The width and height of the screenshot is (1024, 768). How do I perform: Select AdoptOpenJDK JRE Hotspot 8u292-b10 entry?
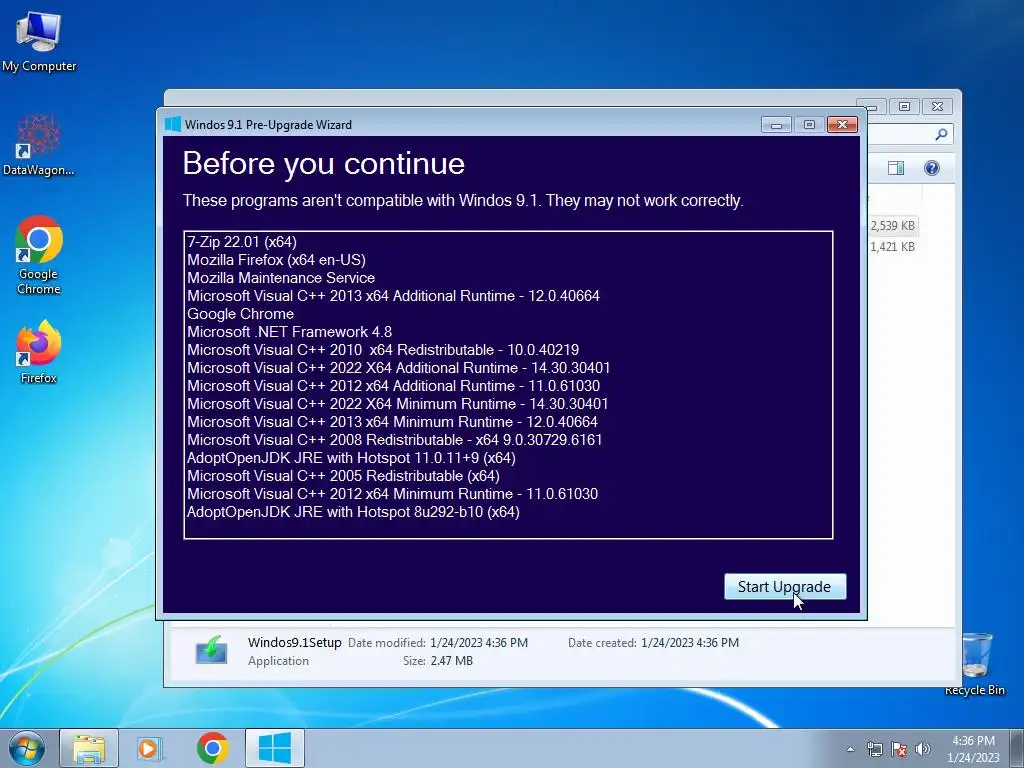click(x=353, y=511)
